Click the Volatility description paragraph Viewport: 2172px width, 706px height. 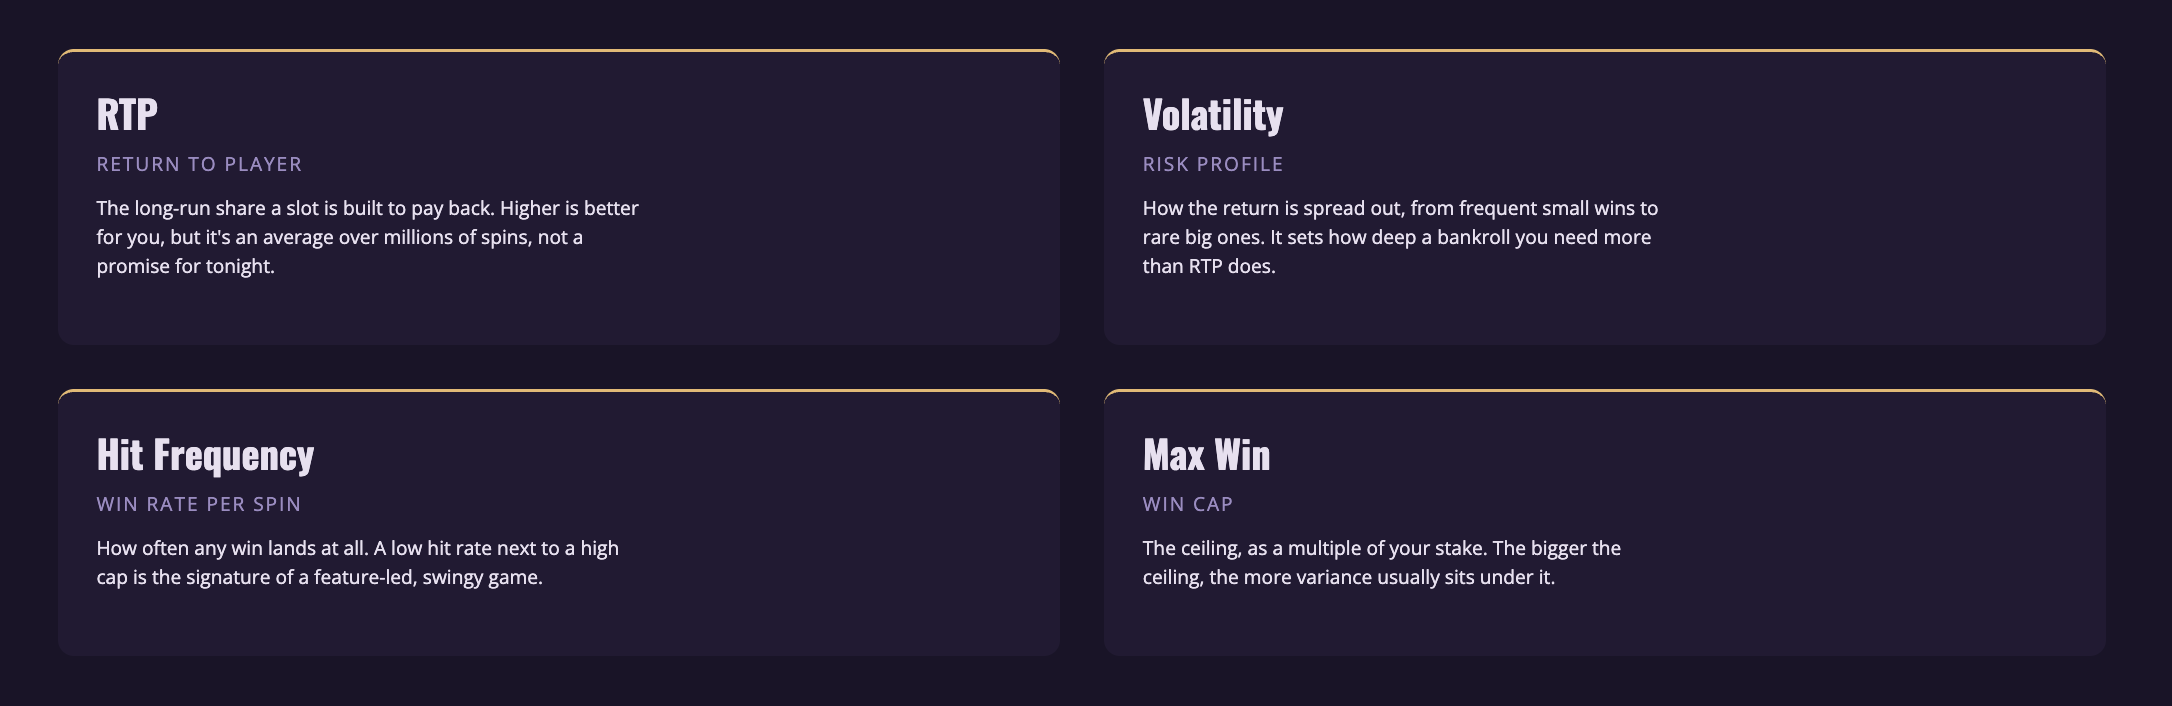point(1400,237)
